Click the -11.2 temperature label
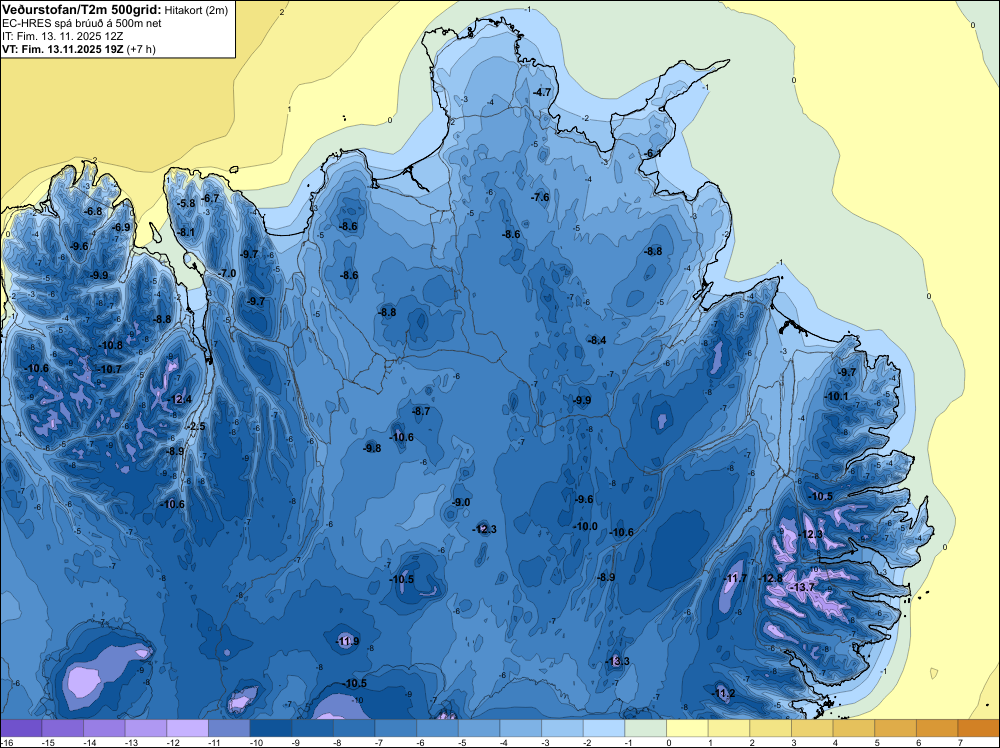This screenshot has height=748, width=1000. pyautogui.click(x=724, y=694)
